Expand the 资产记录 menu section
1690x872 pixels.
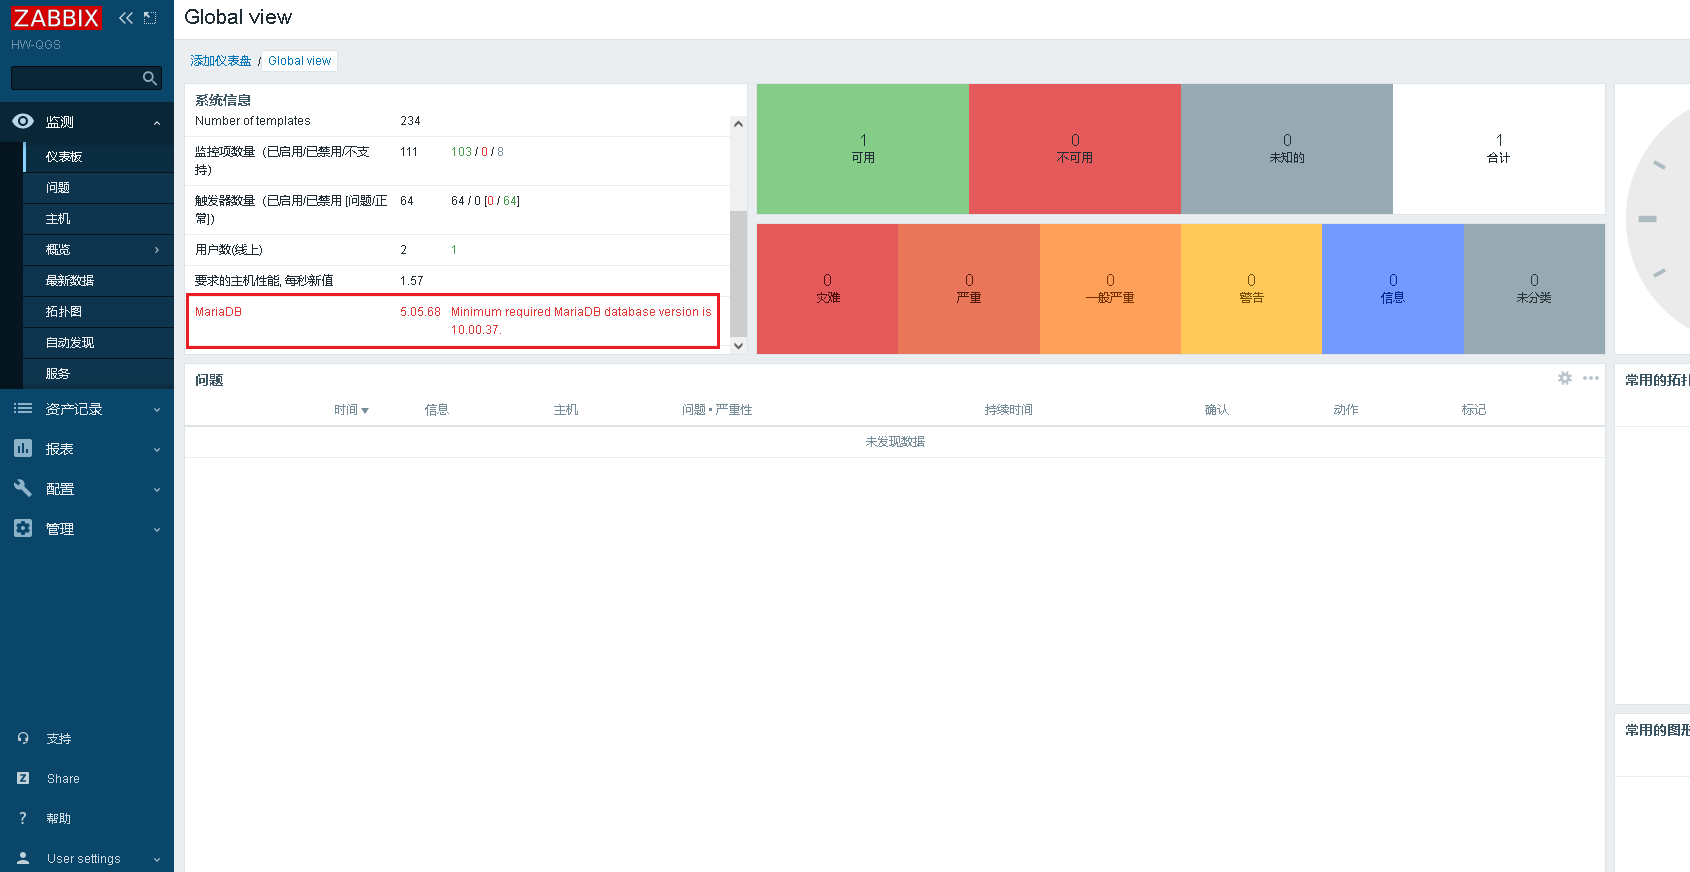pyautogui.click(x=87, y=409)
